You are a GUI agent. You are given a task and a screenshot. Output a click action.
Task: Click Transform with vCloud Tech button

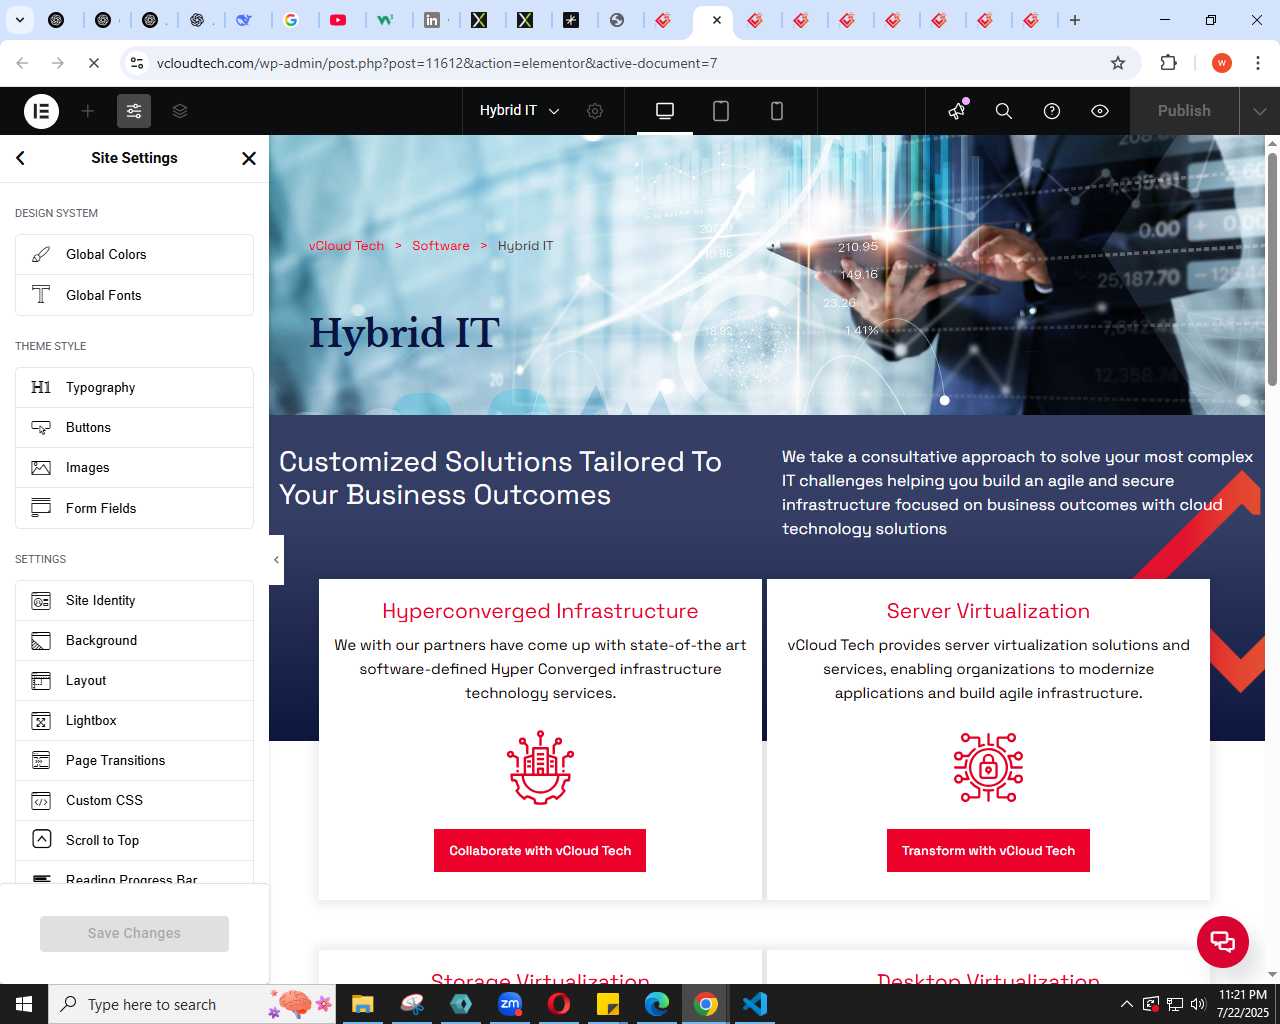tap(988, 851)
